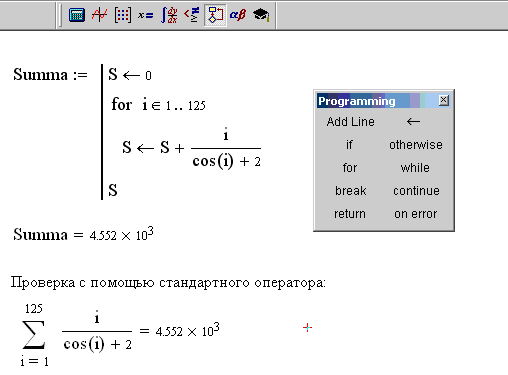Click the summation sigma symbol
The width and height of the screenshot is (508, 375).
point(33,334)
